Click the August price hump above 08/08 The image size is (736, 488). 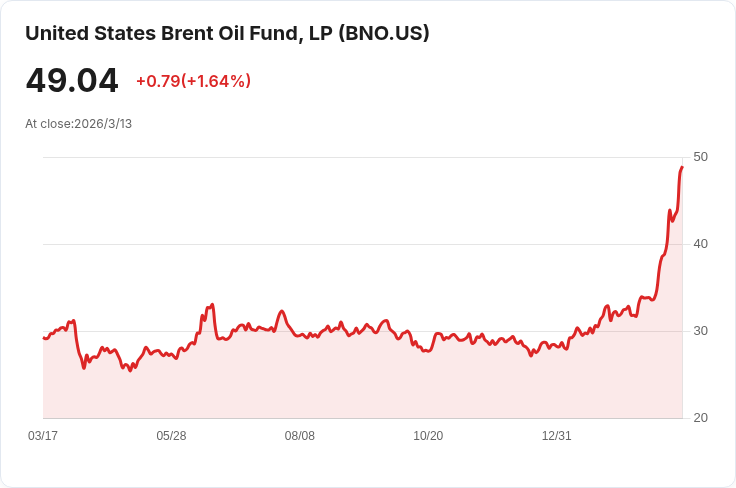click(282, 311)
